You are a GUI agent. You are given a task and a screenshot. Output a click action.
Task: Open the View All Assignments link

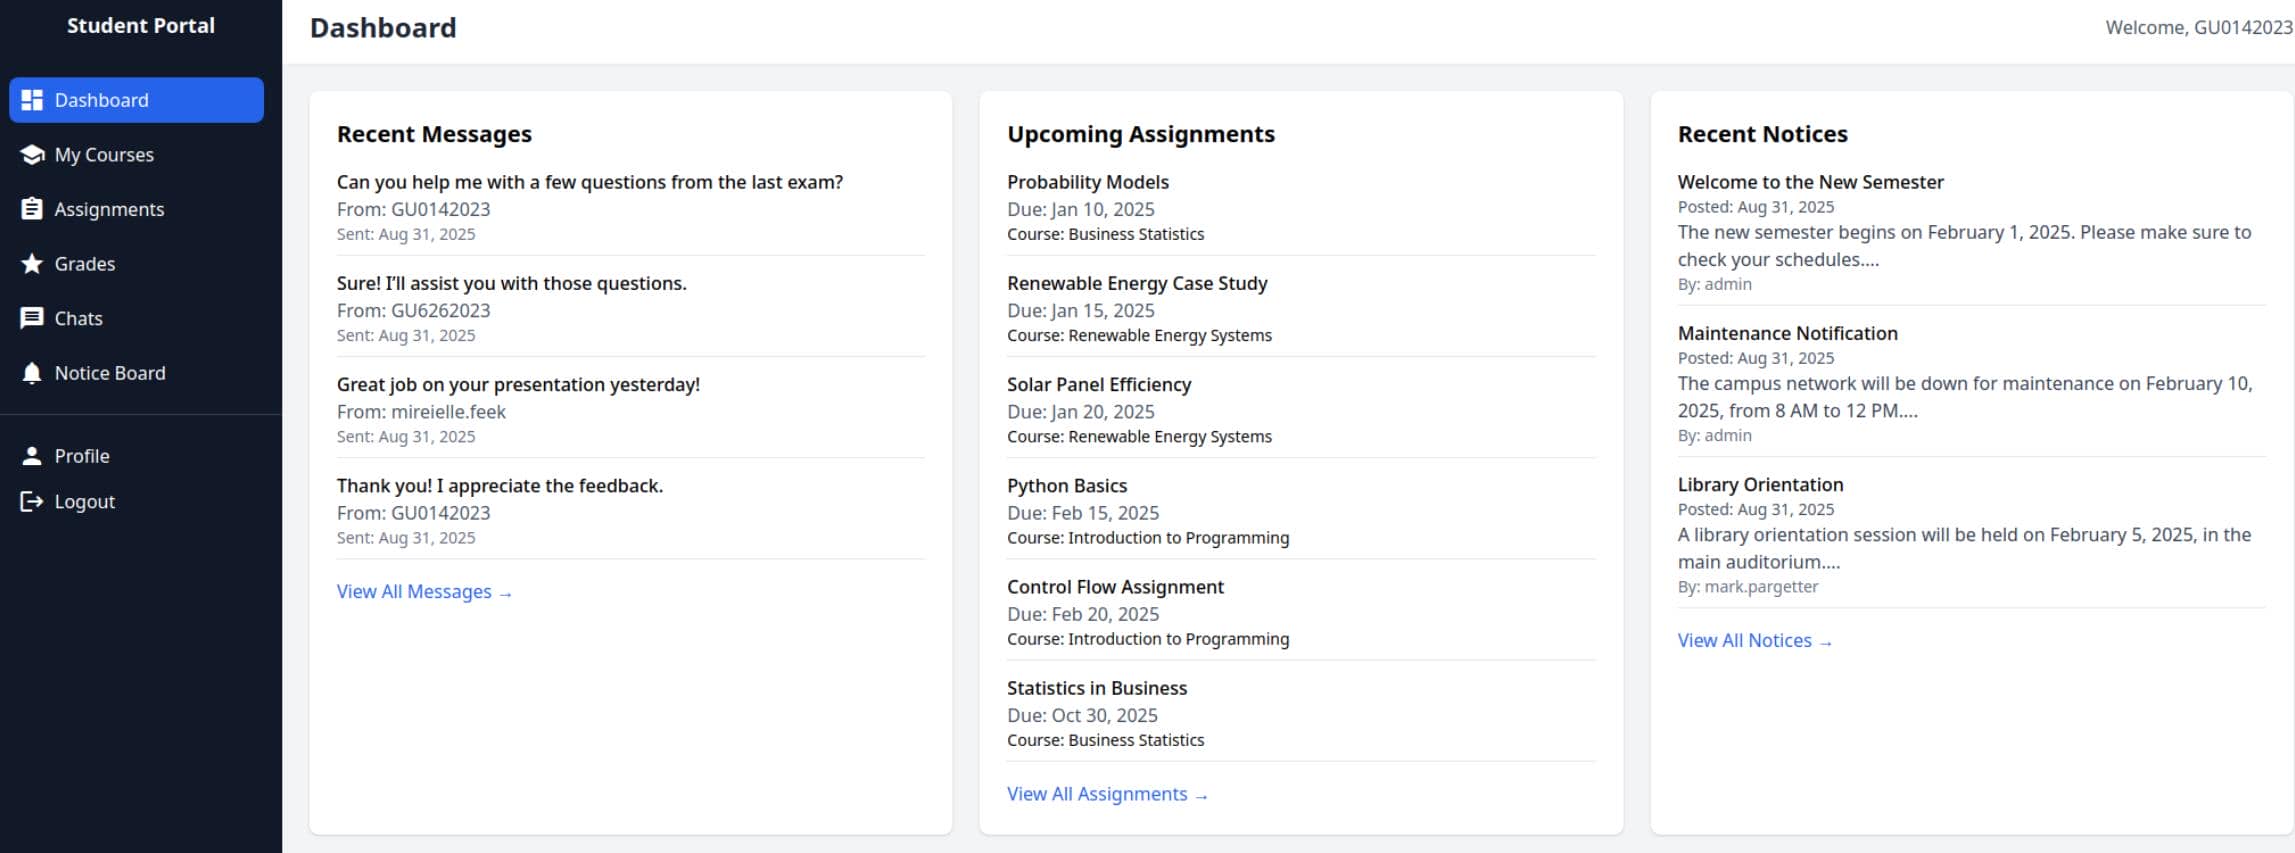click(1107, 794)
